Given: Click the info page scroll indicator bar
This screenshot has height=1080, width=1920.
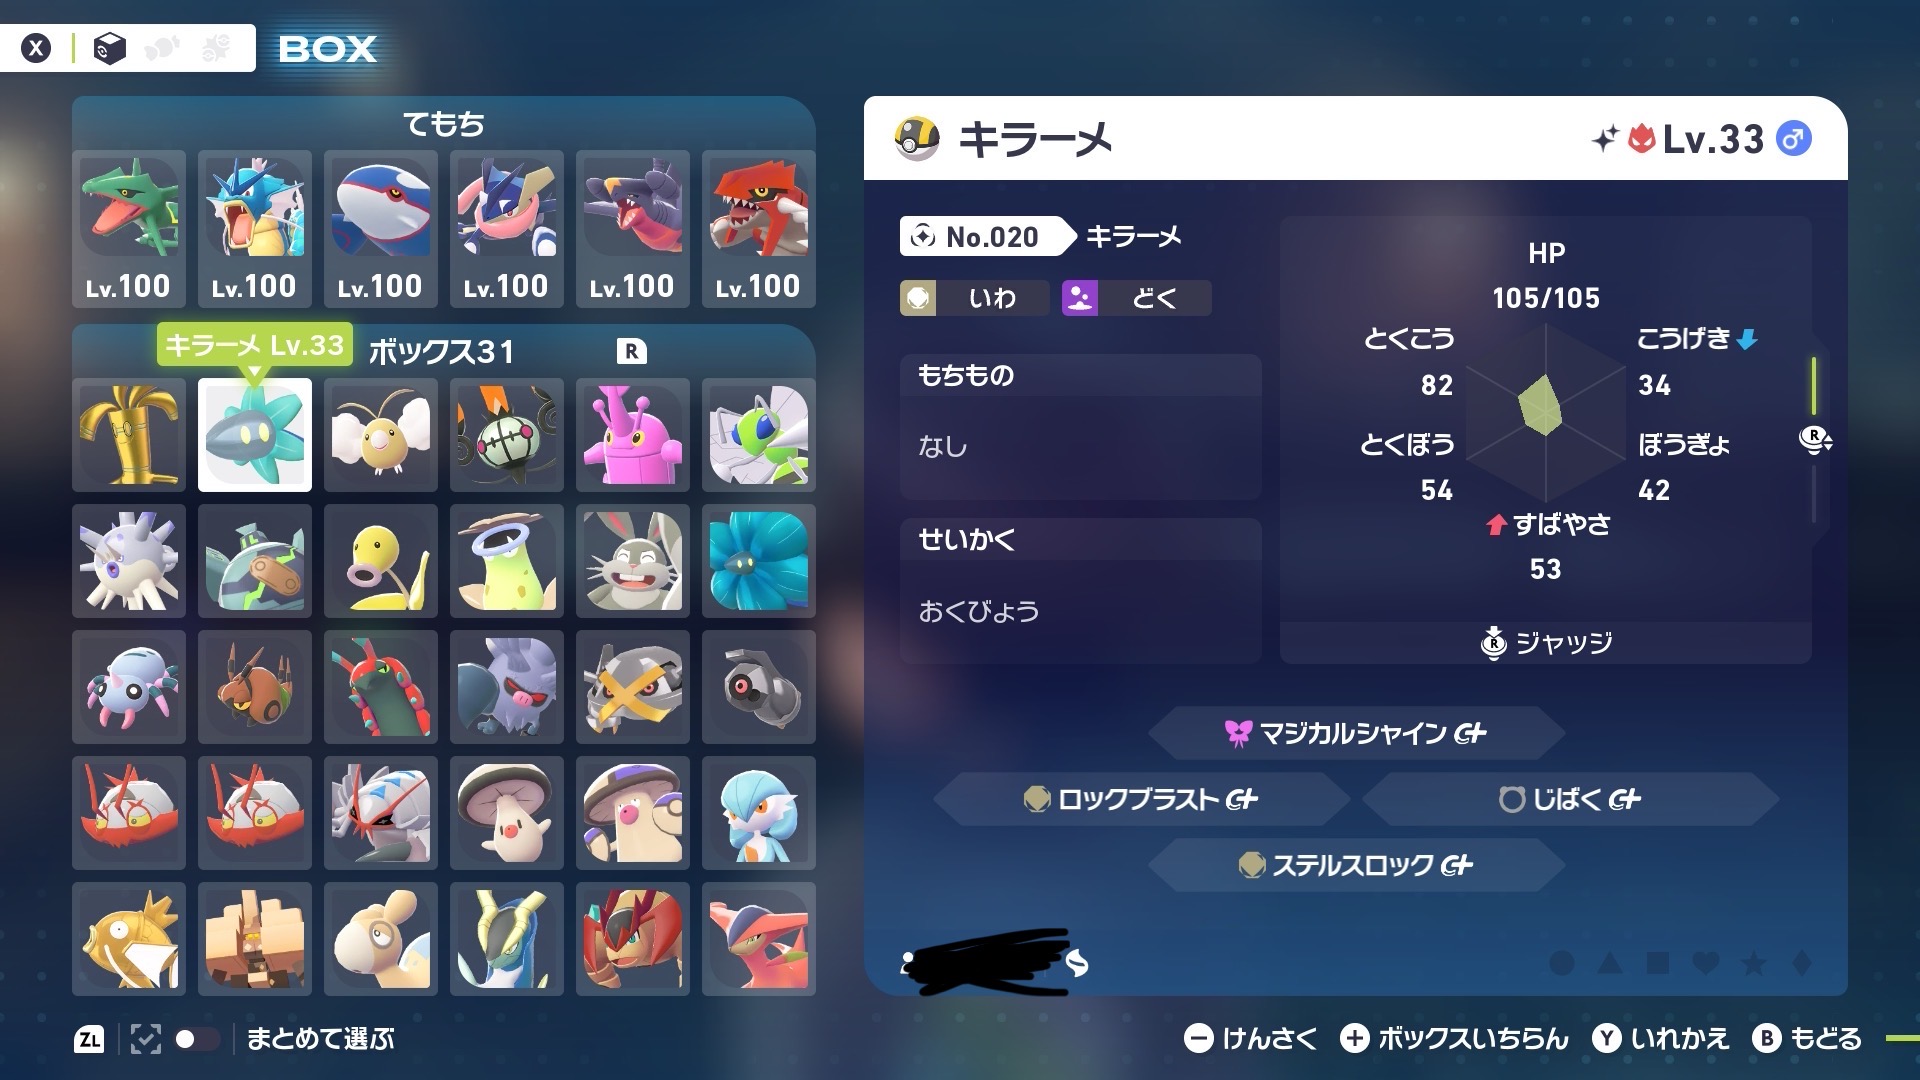Looking at the screenshot, I should tap(1814, 440).
